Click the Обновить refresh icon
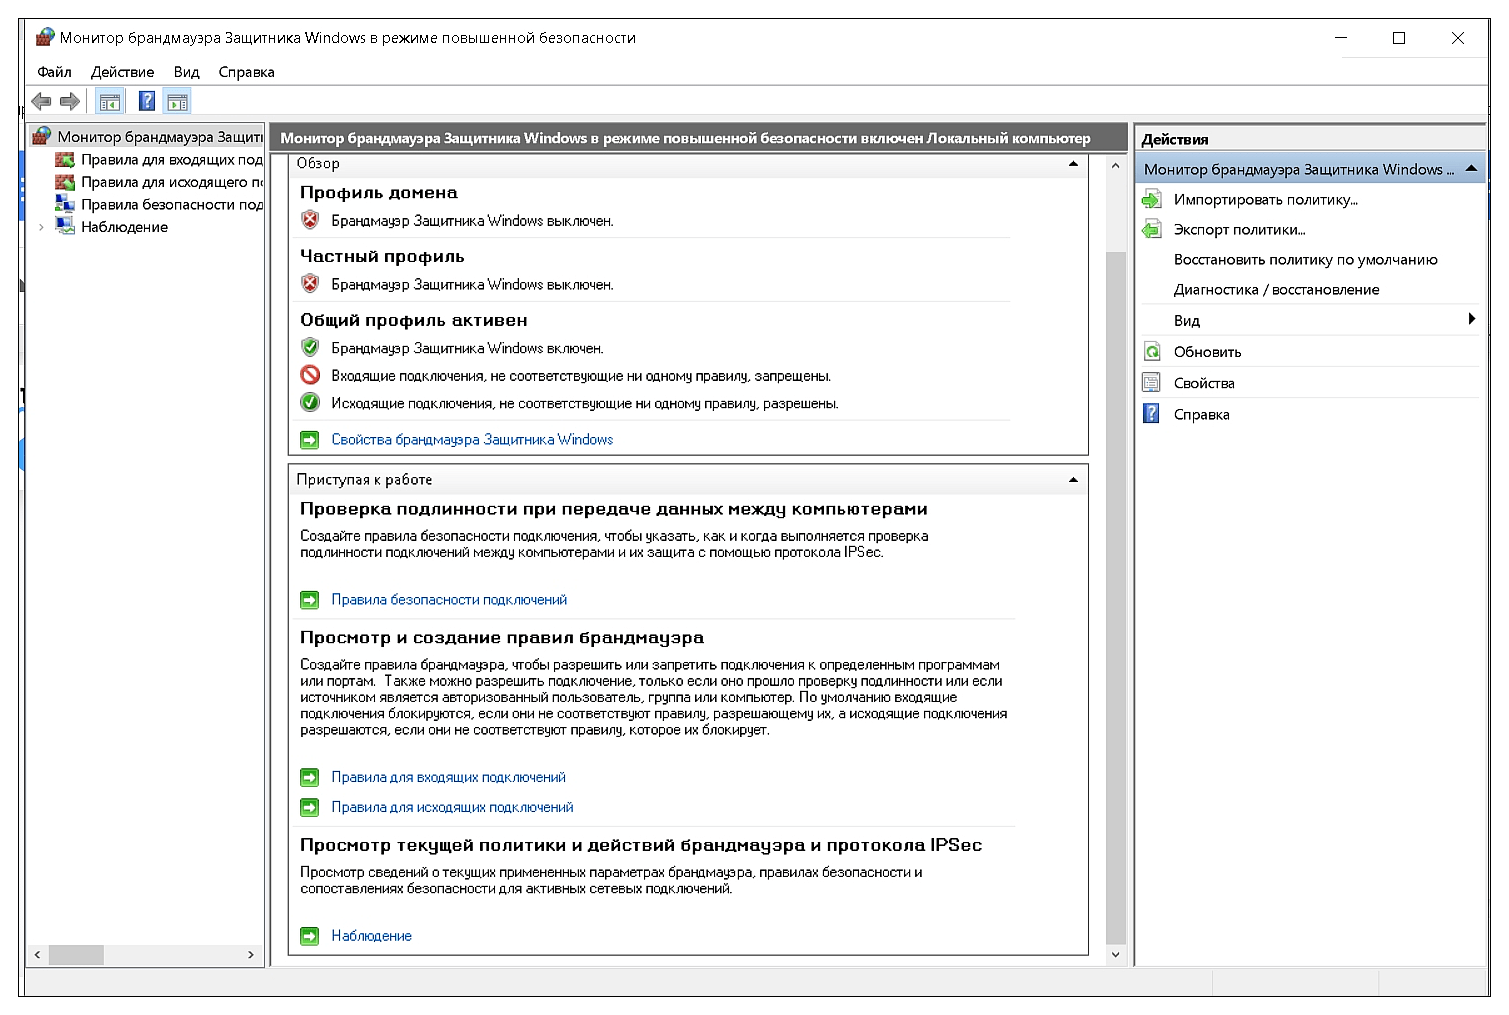The image size is (1509, 1015). coord(1152,352)
